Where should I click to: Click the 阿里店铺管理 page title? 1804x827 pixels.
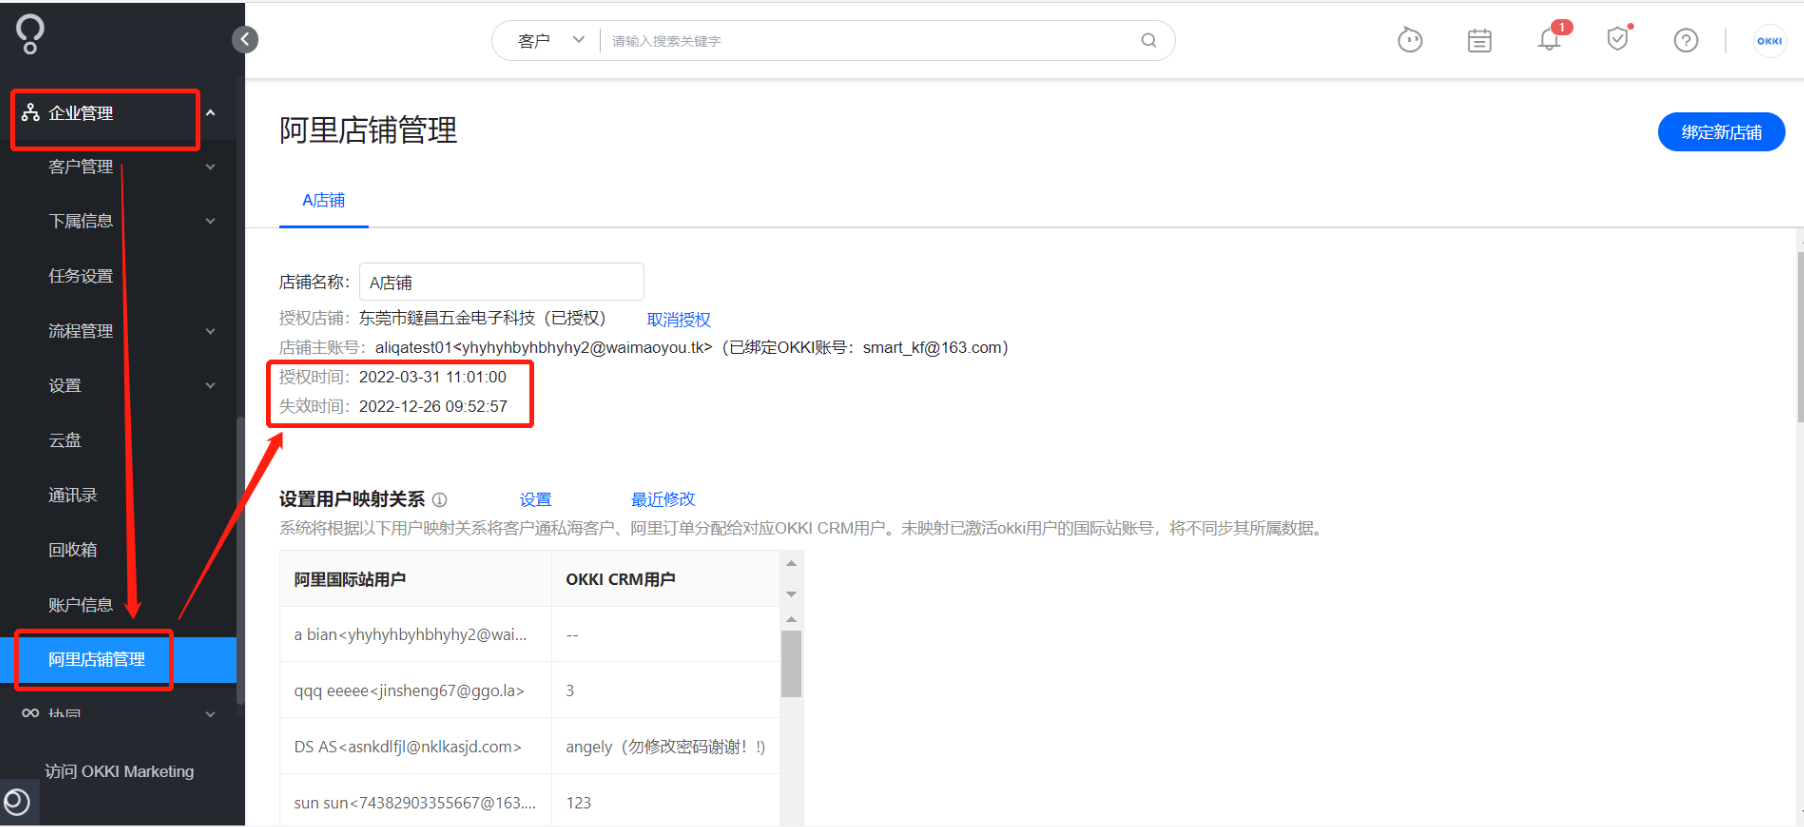(x=368, y=130)
